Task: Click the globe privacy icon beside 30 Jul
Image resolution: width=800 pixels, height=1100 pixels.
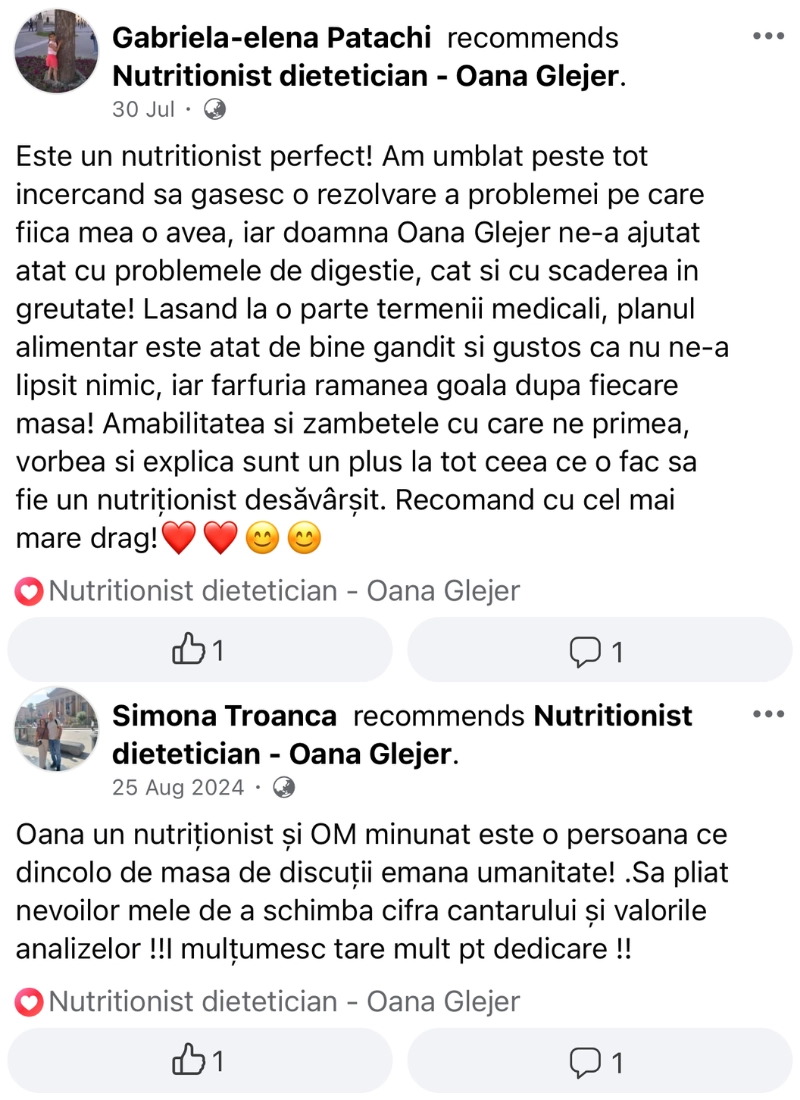Action: (215, 110)
